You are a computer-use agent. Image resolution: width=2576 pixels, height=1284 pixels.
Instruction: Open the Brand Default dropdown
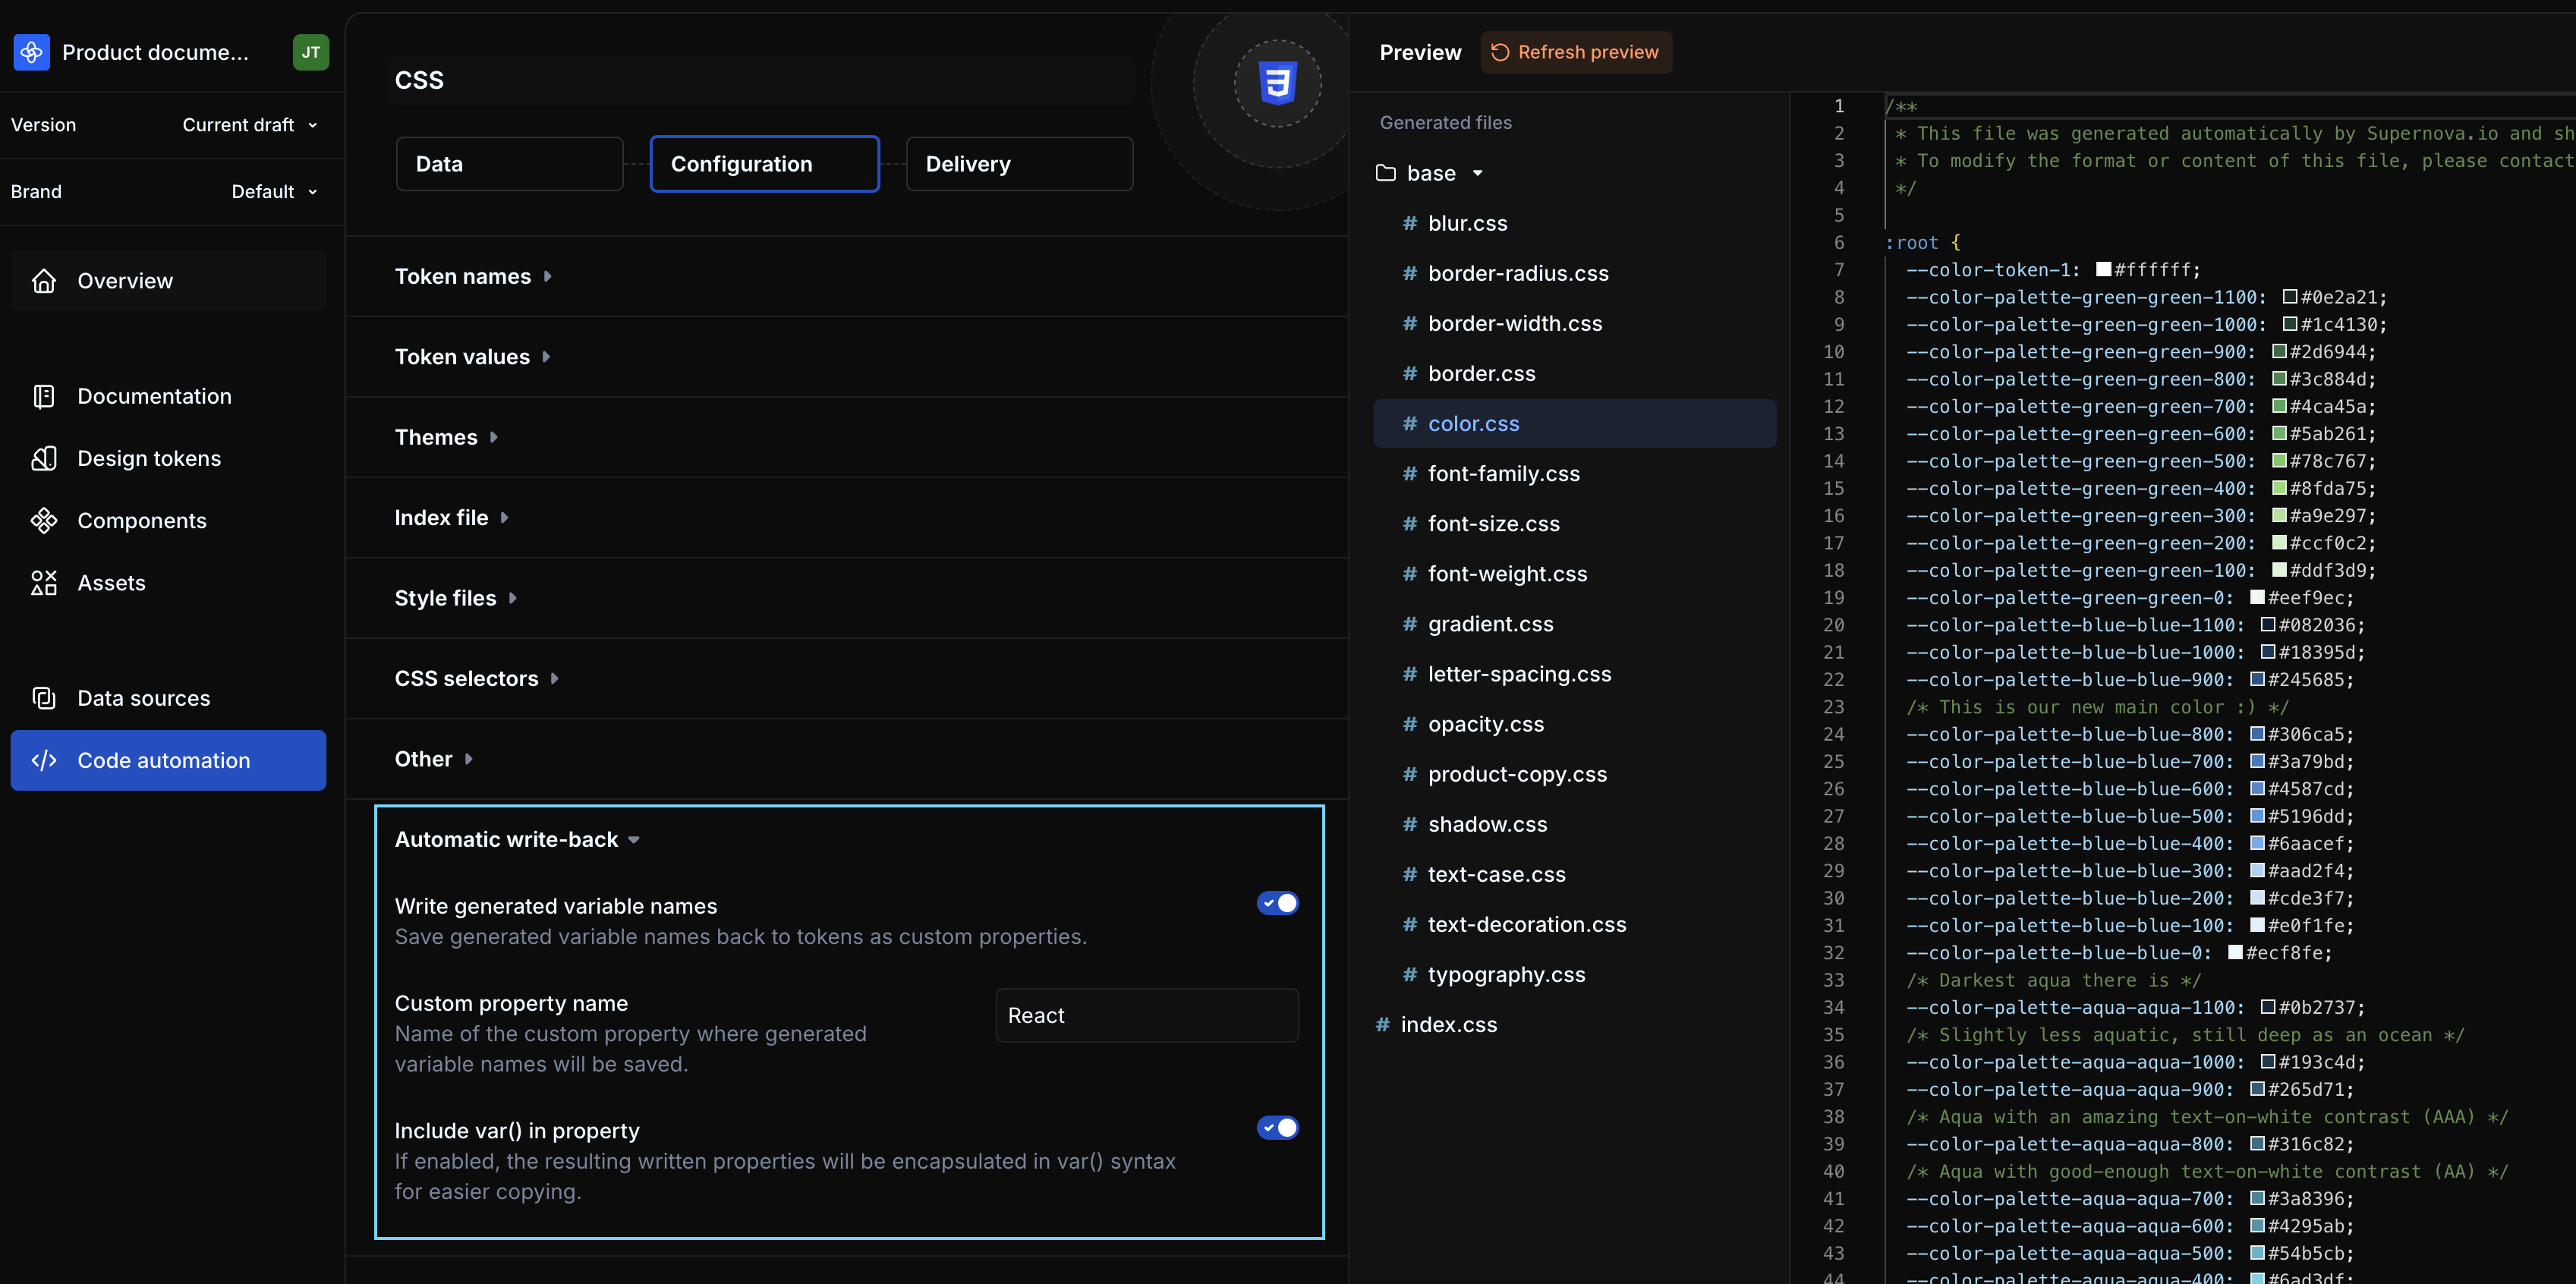(274, 191)
